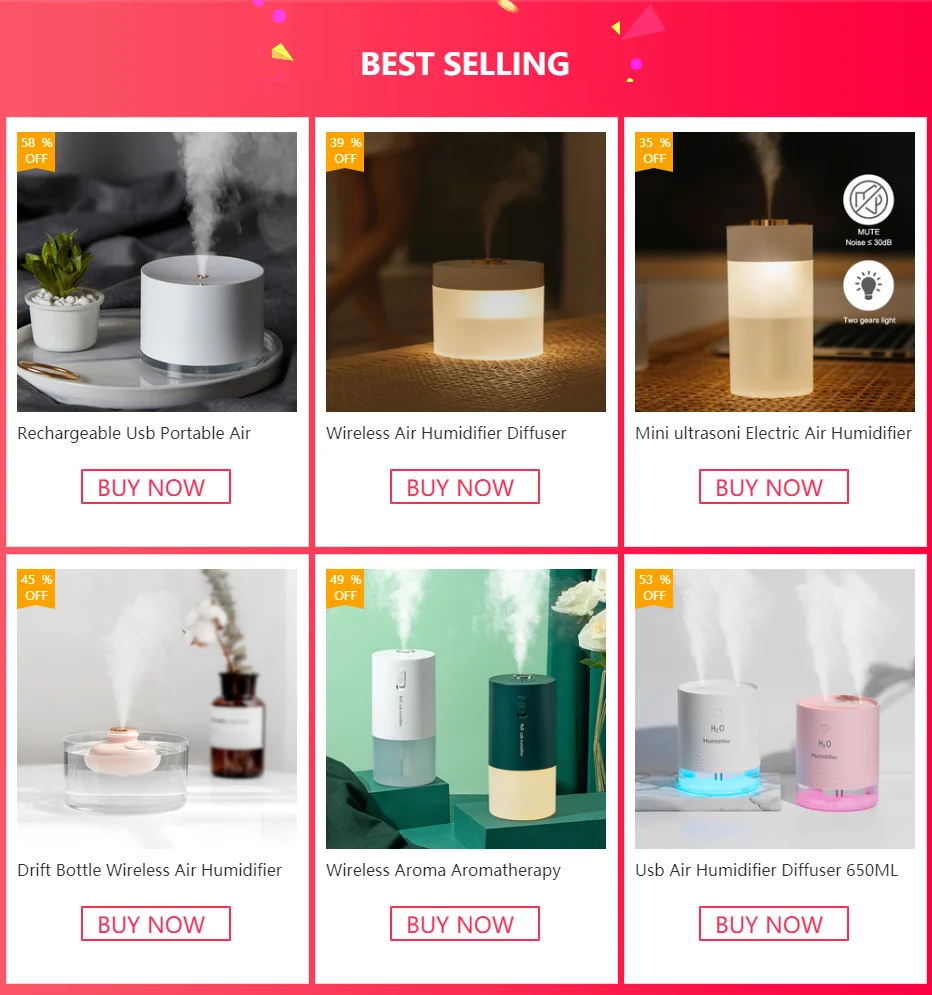Click BUY NOW under Usb Air Humidifier 650ML
Image resolution: width=932 pixels, height=995 pixels.
(773, 924)
